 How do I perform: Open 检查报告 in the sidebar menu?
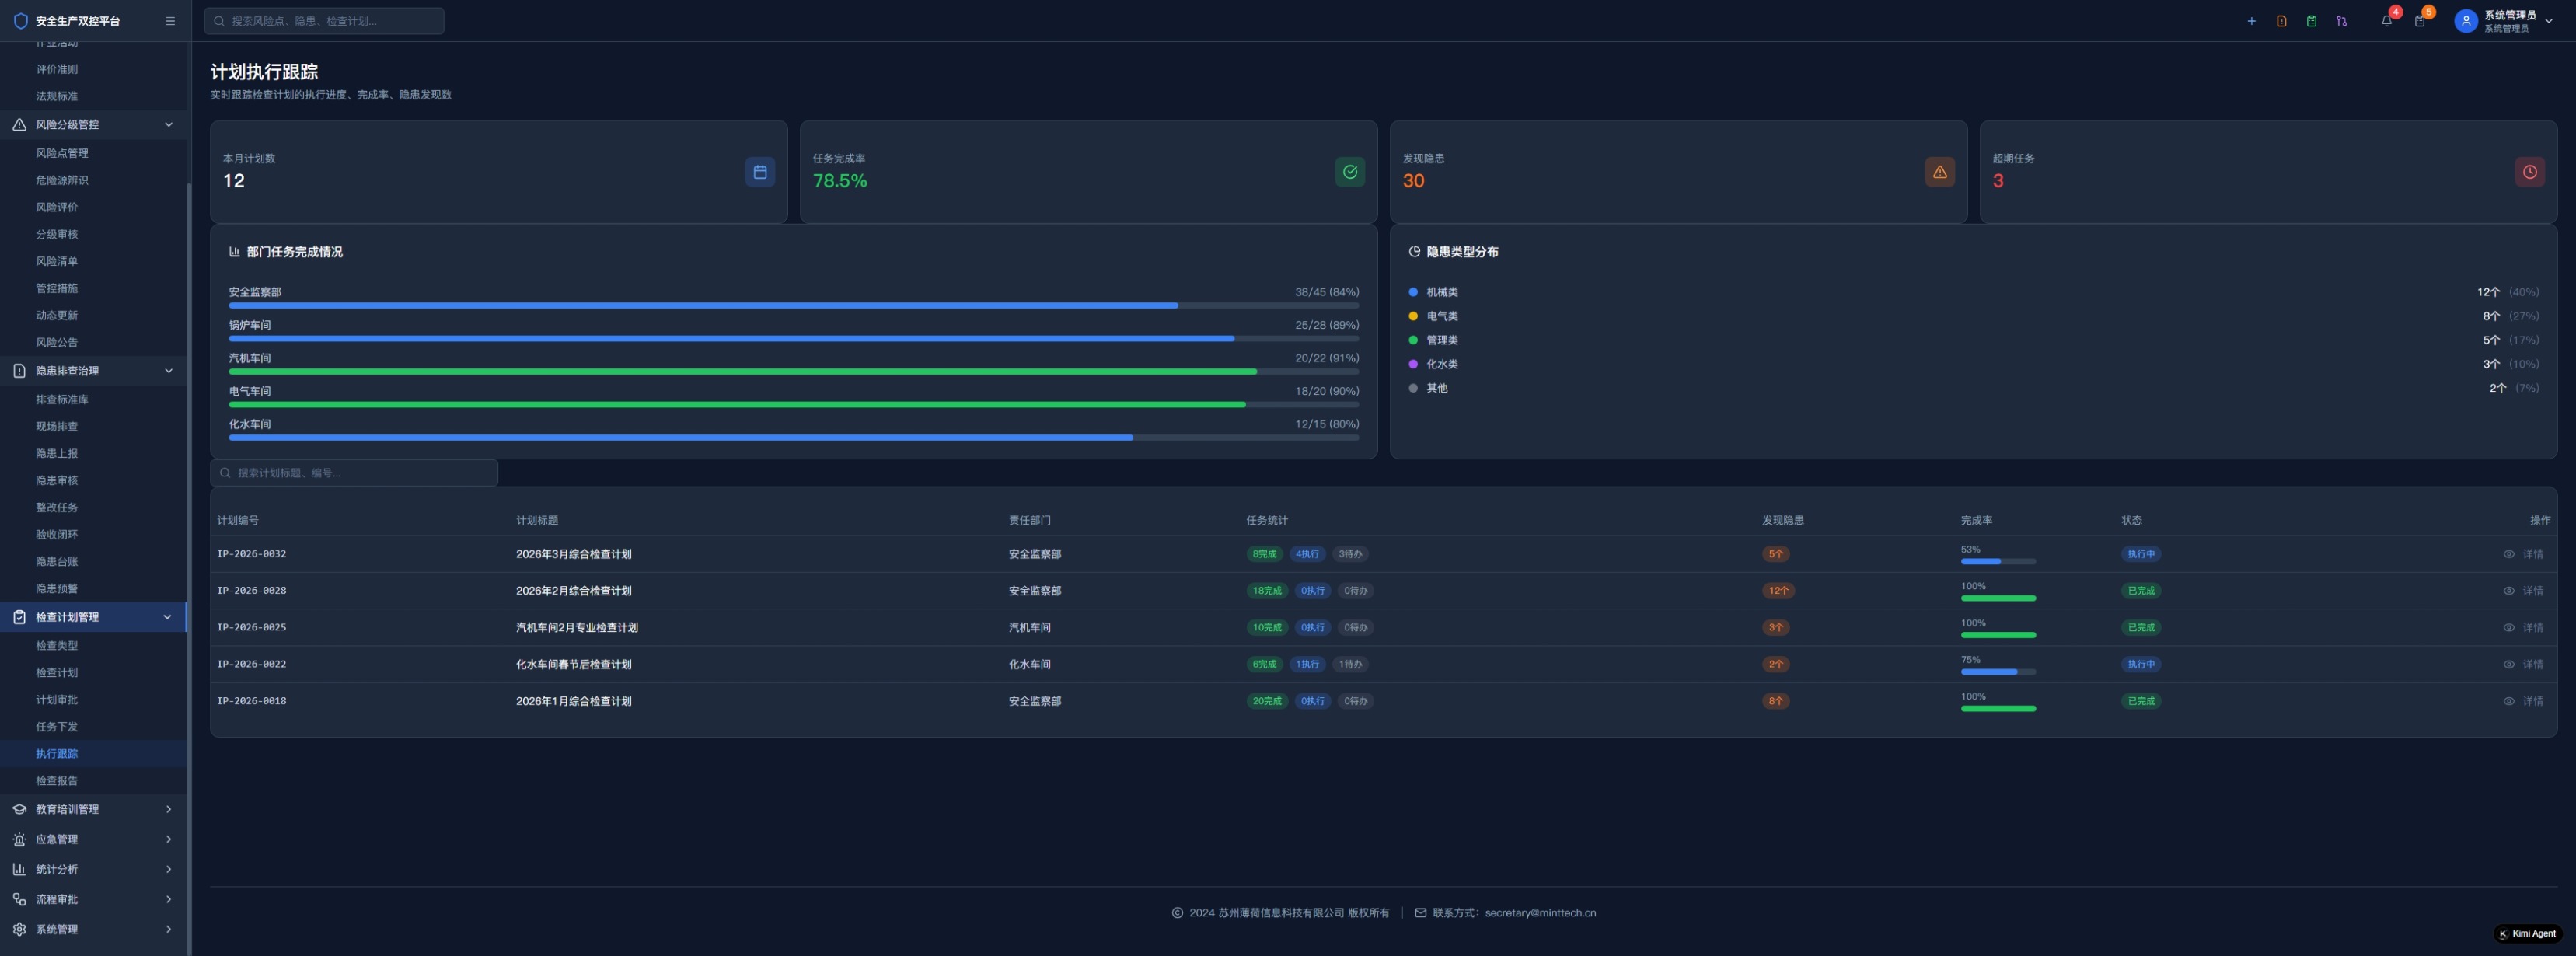coord(57,781)
